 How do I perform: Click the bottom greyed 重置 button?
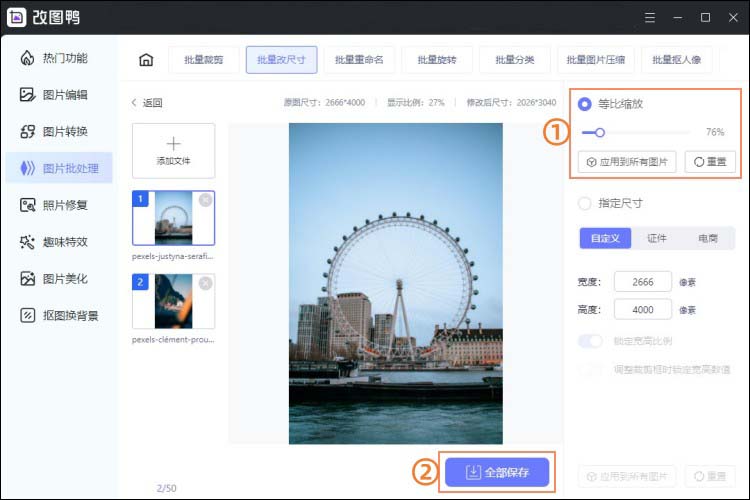point(710,476)
